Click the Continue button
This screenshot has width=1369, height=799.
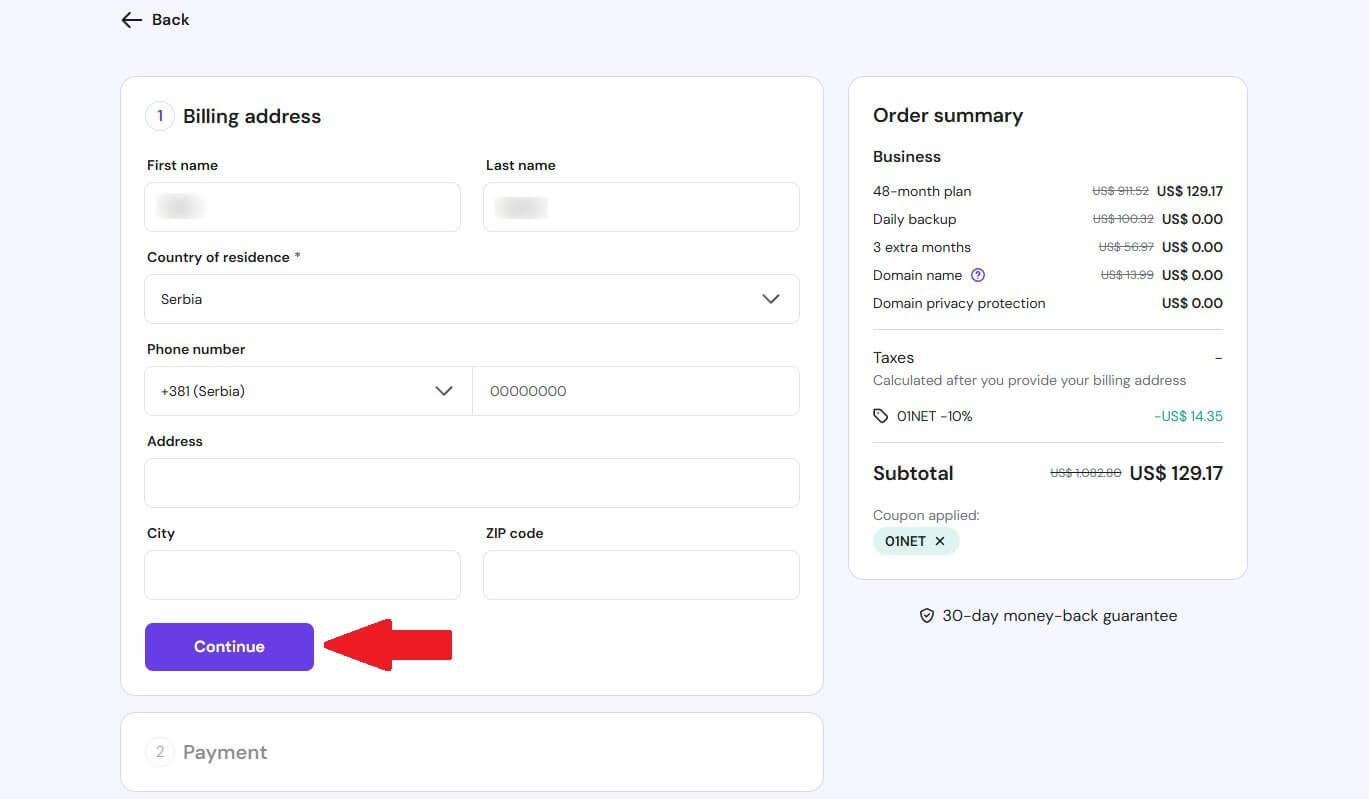pos(228,646)
